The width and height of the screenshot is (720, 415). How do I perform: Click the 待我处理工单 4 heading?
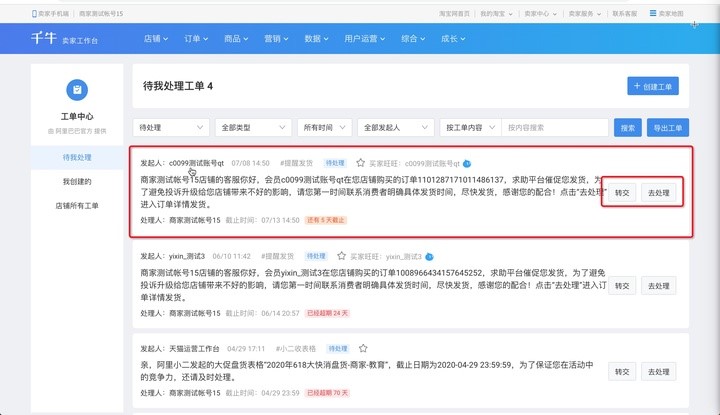point(178,86)
